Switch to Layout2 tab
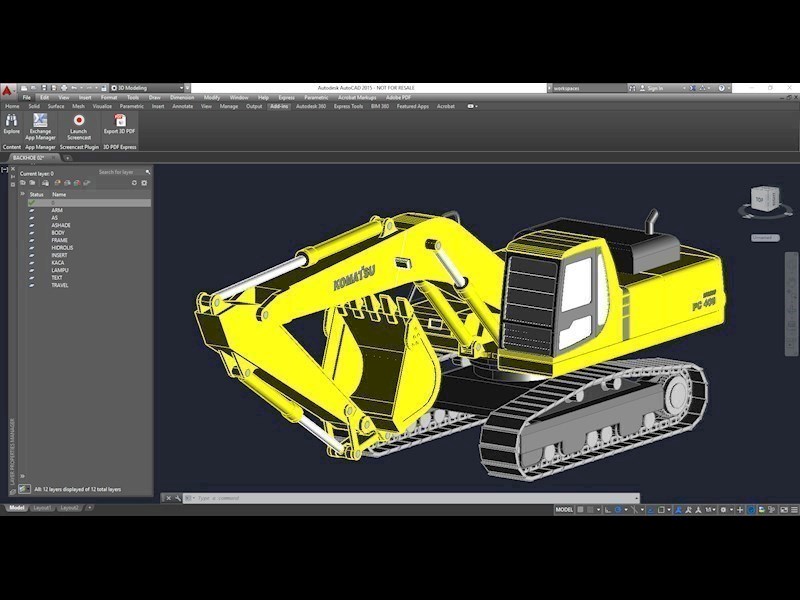Image resolution: width=800 pixels, height=600 pixels. 69,508
